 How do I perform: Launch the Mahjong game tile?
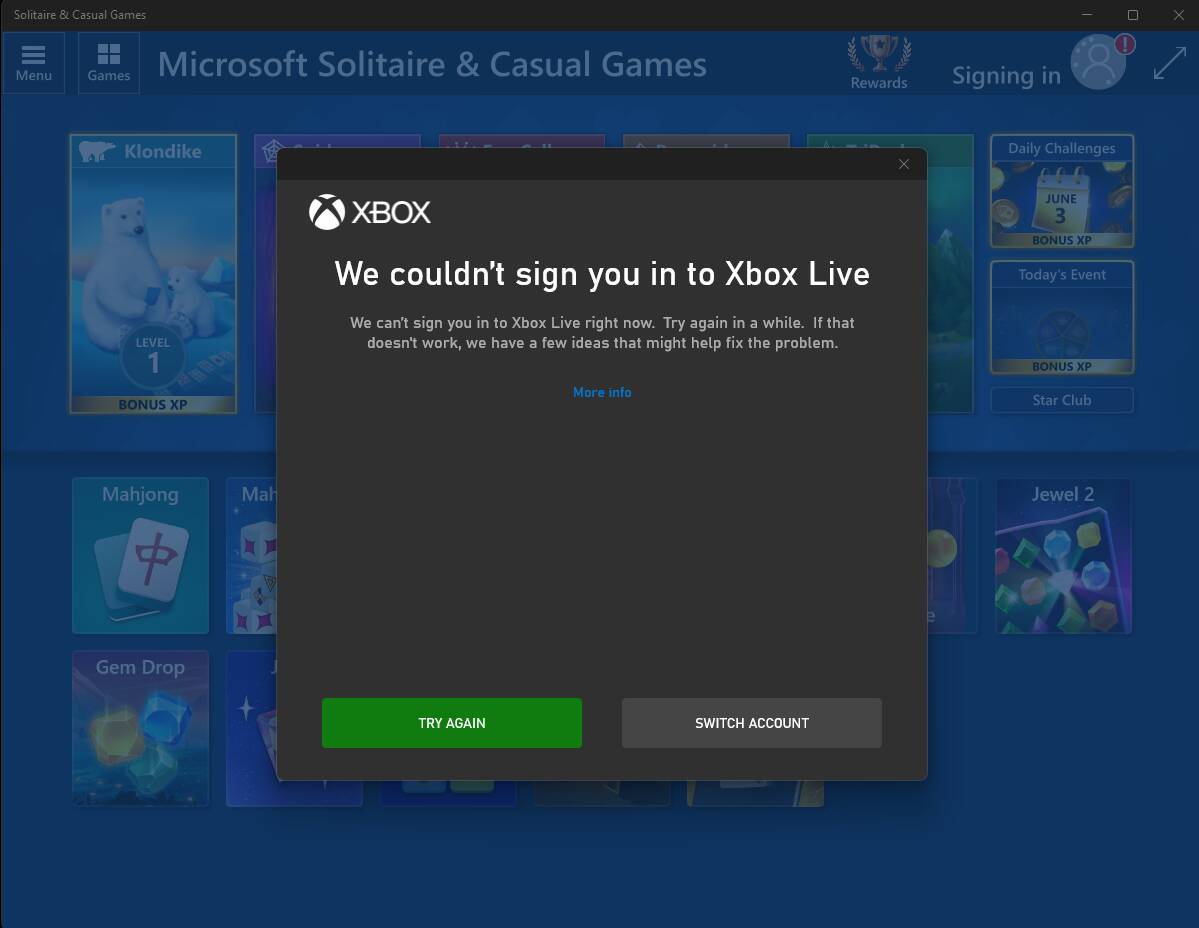141,556
